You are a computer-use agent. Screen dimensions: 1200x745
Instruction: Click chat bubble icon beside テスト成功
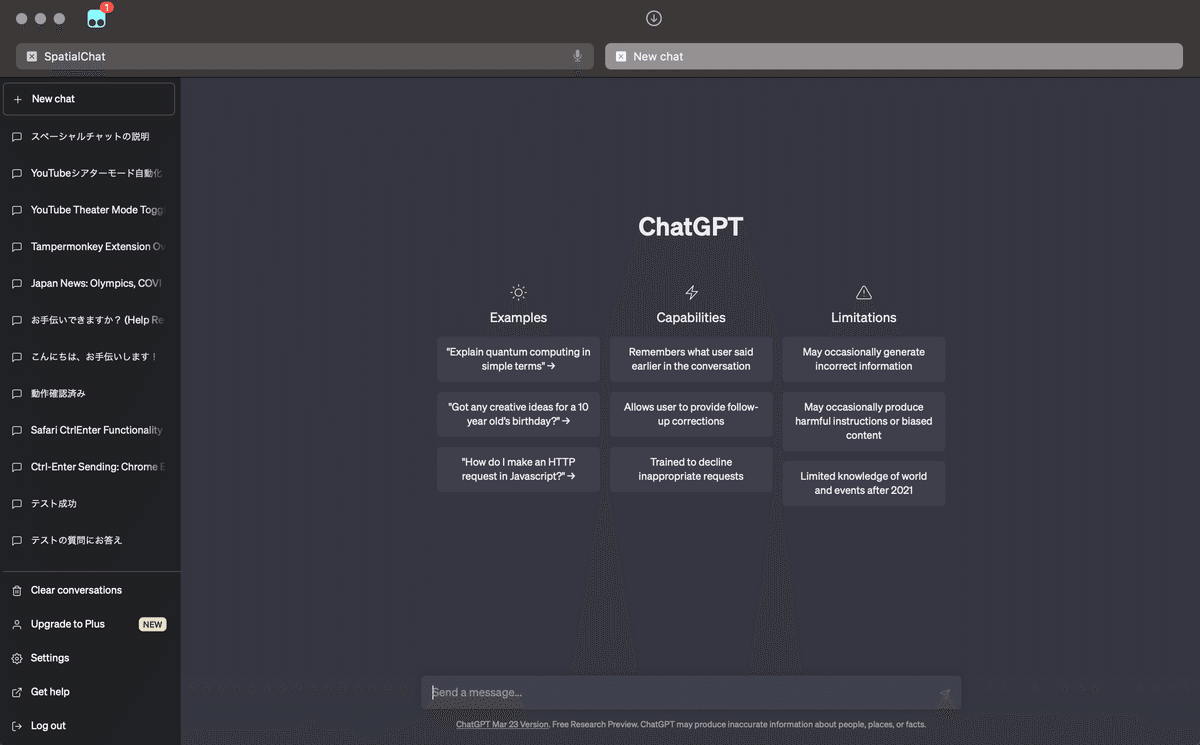16,504
